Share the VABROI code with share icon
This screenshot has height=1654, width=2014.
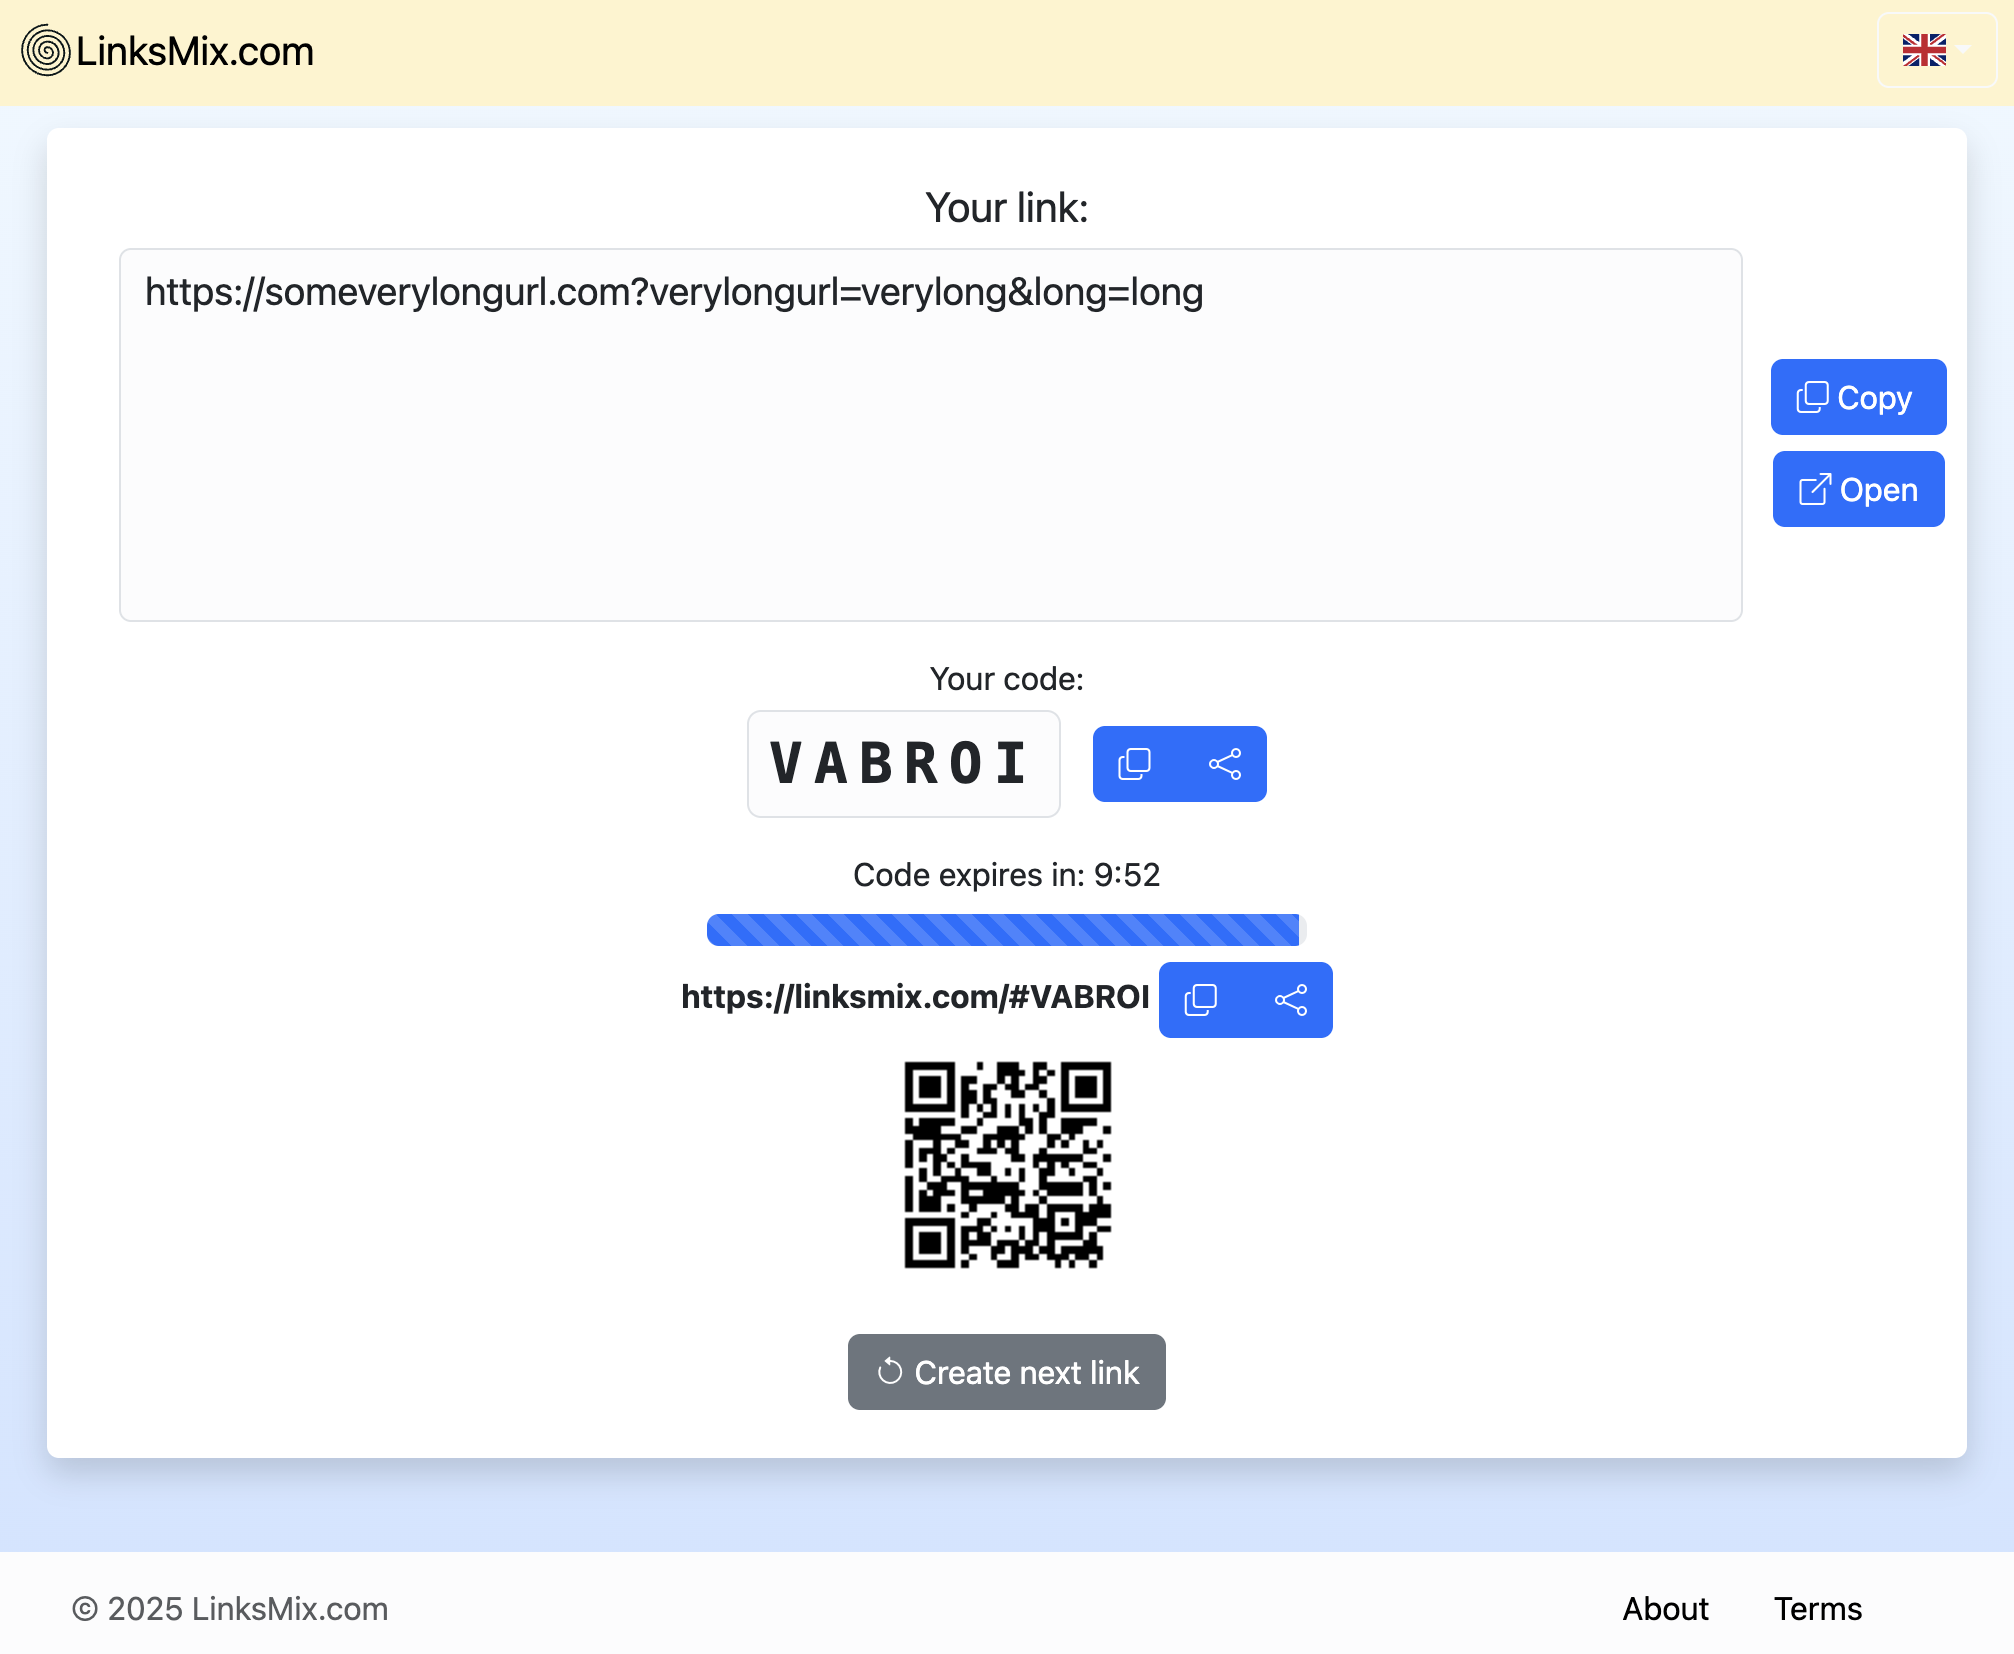coord(1224,764)
